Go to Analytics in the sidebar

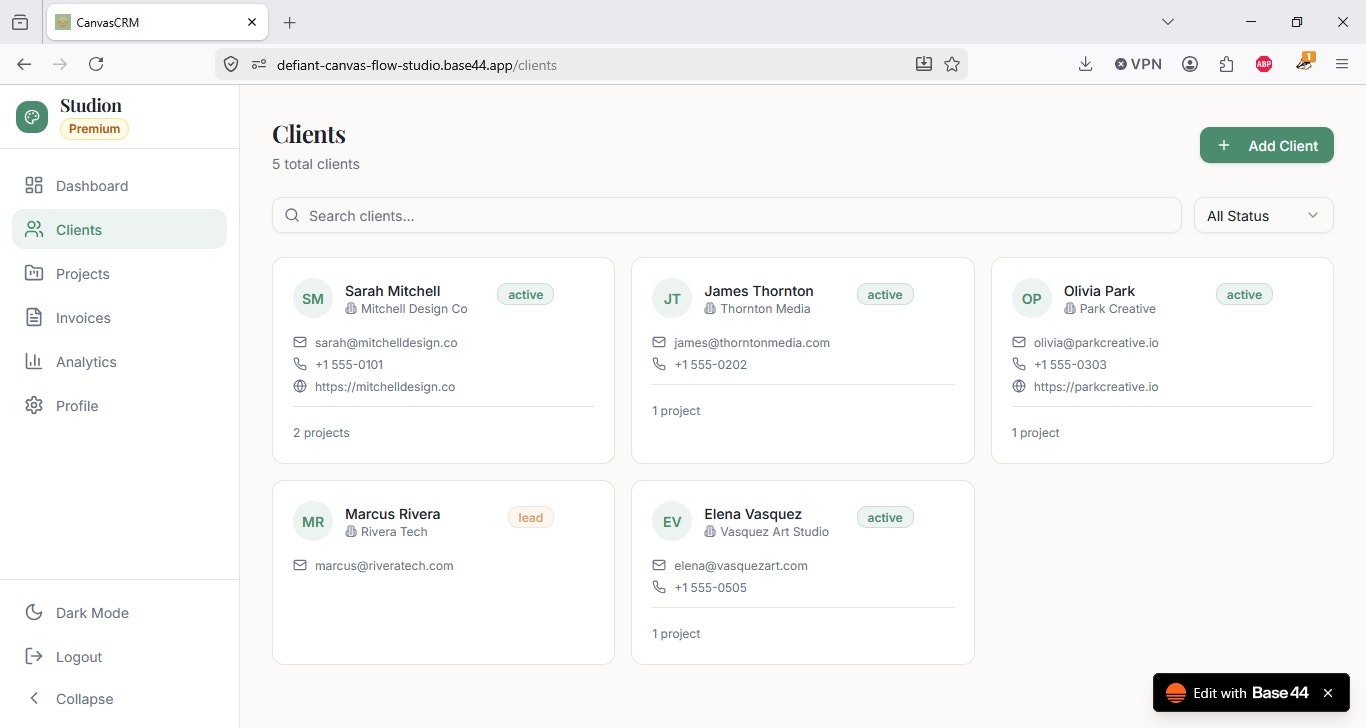click(x=119, y=362)
